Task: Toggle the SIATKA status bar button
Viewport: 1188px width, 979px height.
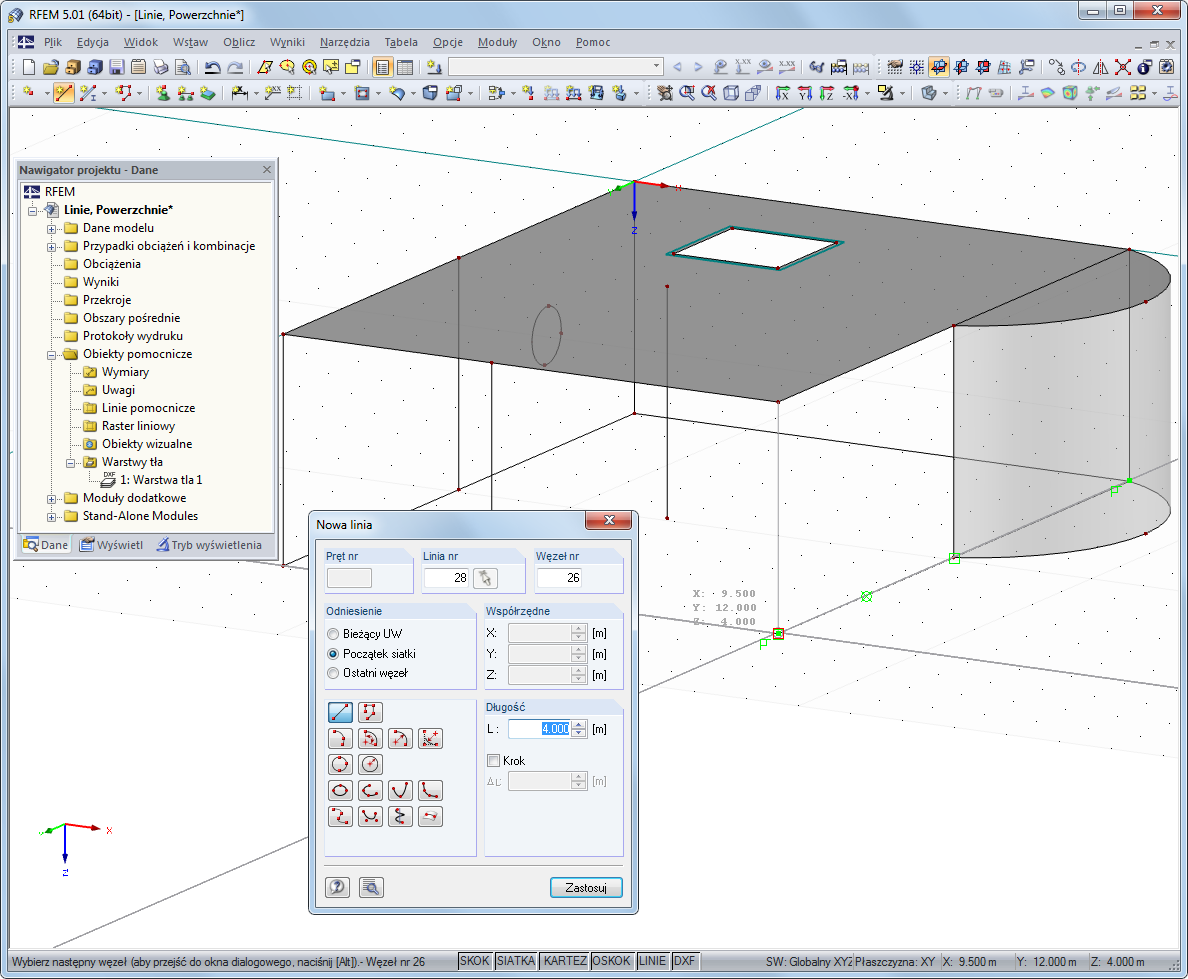Action: (516, 961)
